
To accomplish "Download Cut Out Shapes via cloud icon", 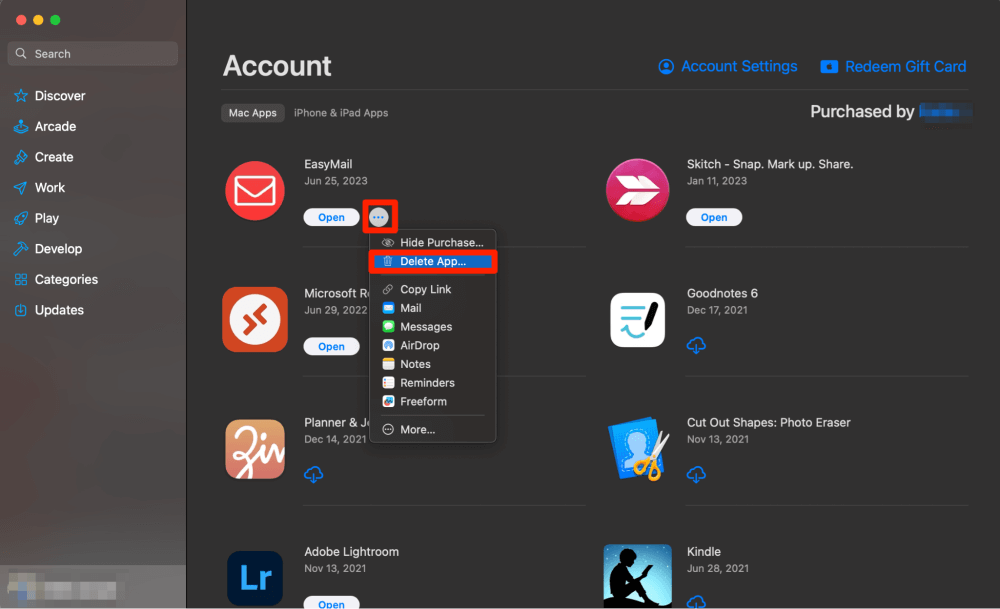I will coord(697,474).
